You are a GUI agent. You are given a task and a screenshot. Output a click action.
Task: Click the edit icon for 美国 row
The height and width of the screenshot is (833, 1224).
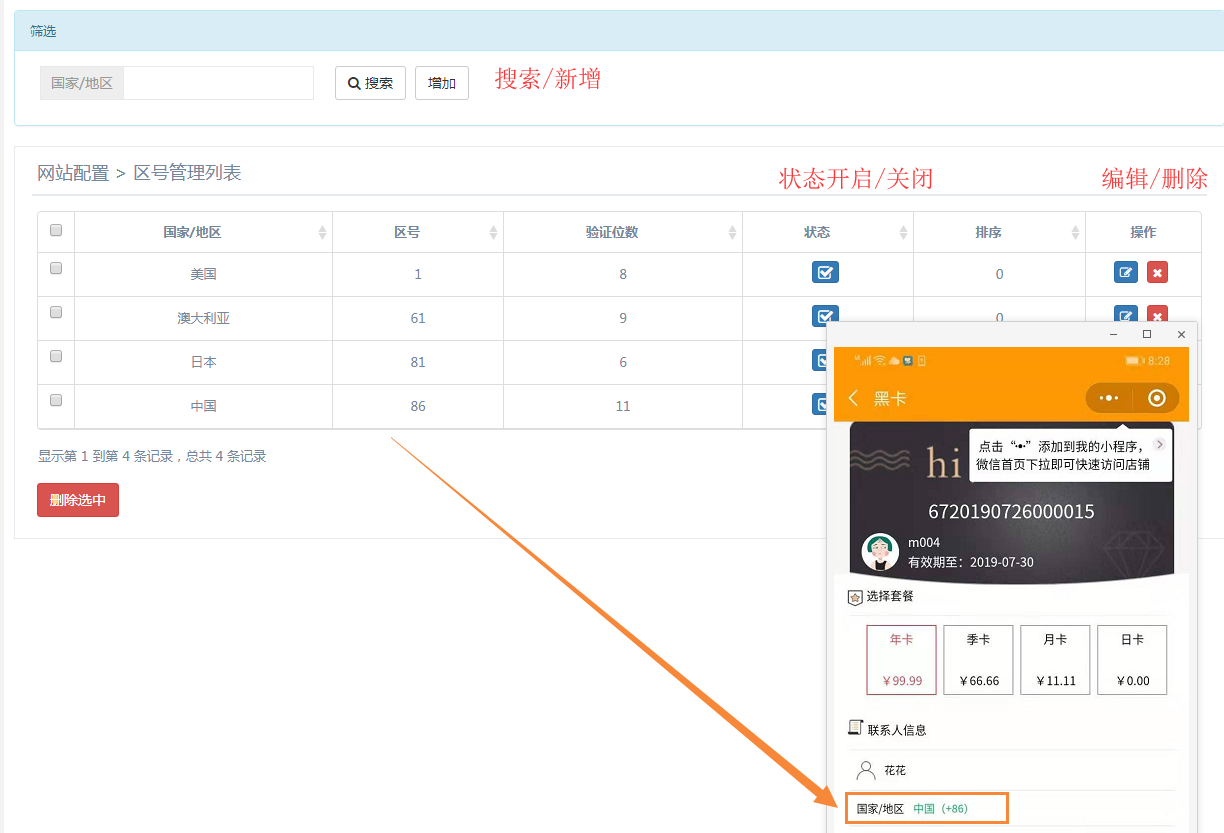point(1126,272)
